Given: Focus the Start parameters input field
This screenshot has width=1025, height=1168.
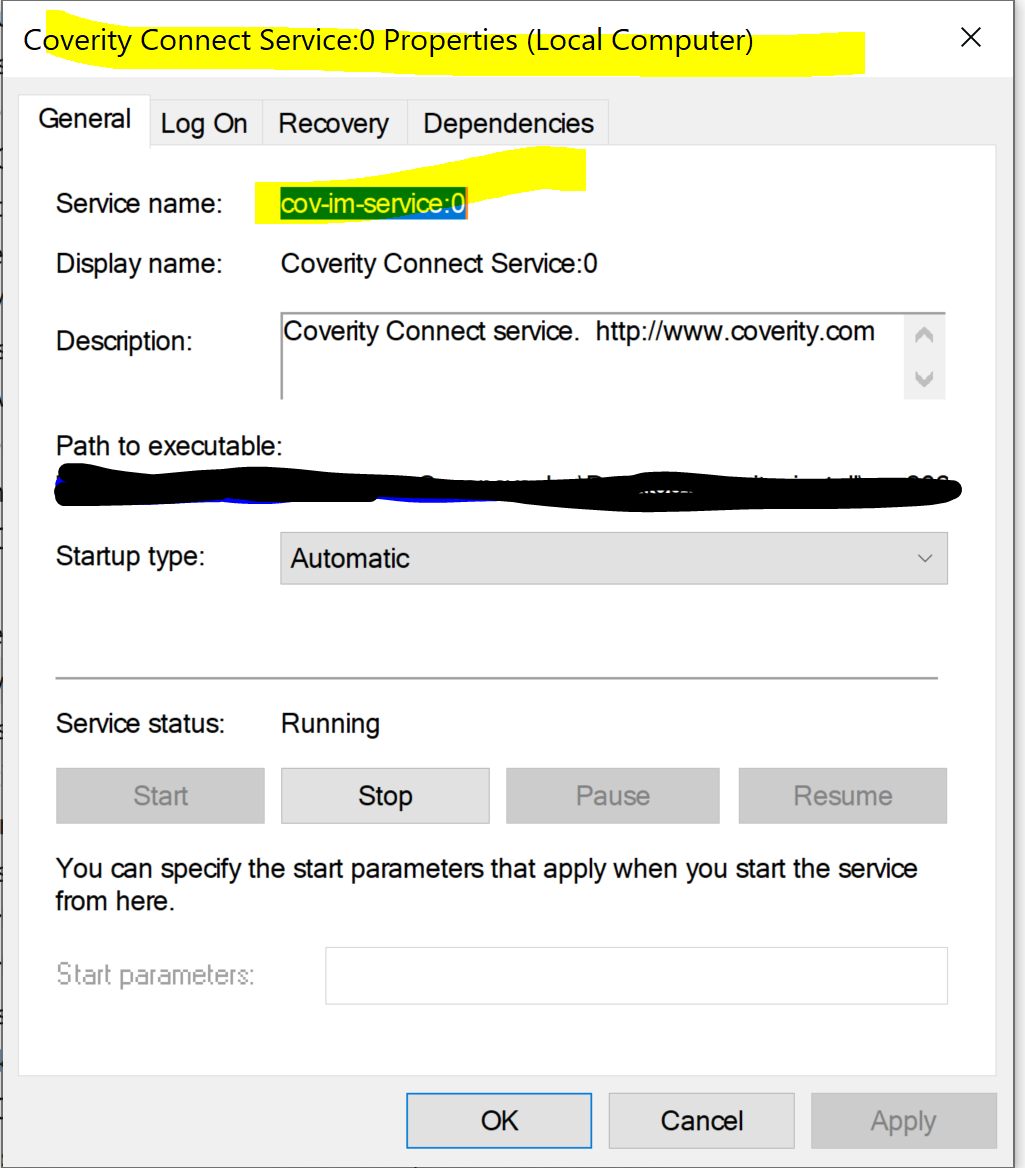Looking at the screenshot, I should point(636,975).
